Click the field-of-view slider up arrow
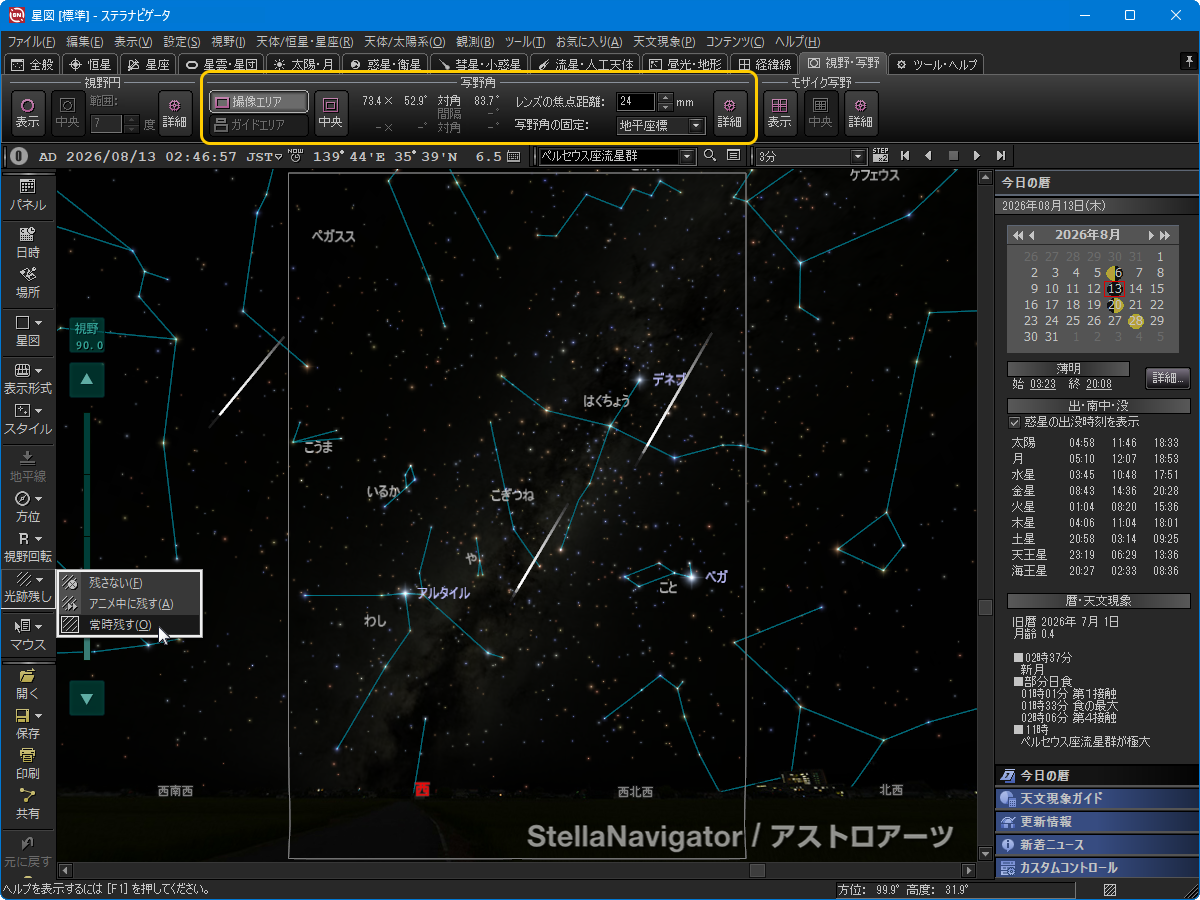The height and width of the screenshot is (900, 1200). (87, 379)
